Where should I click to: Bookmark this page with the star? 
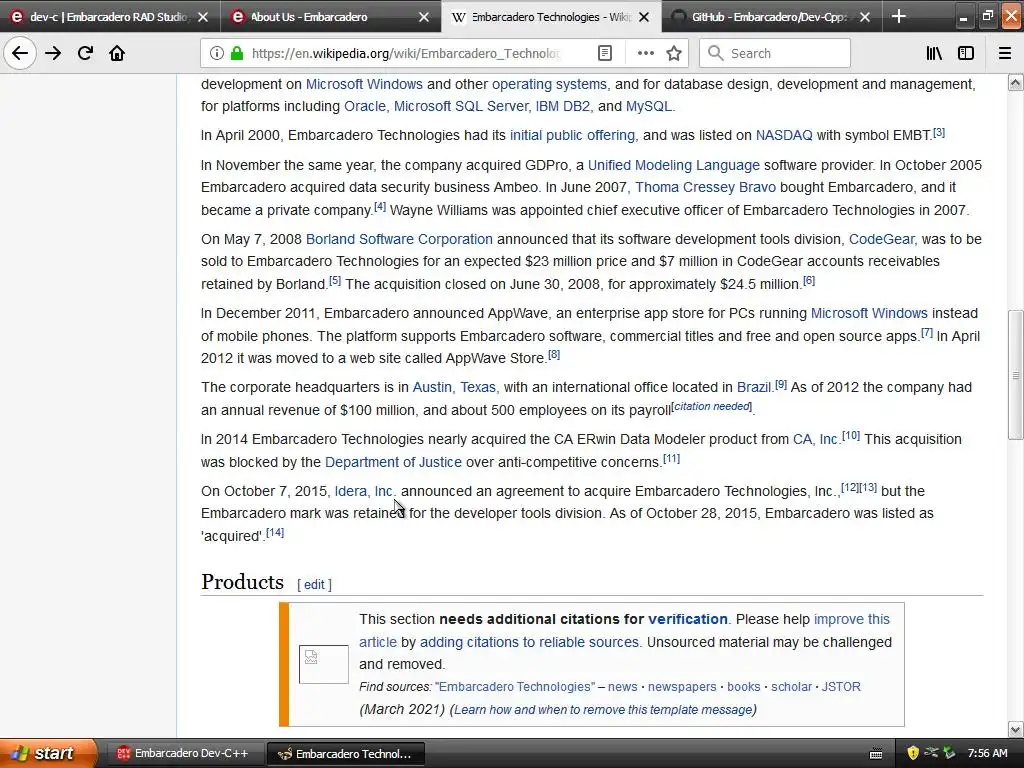coord(674,53)
